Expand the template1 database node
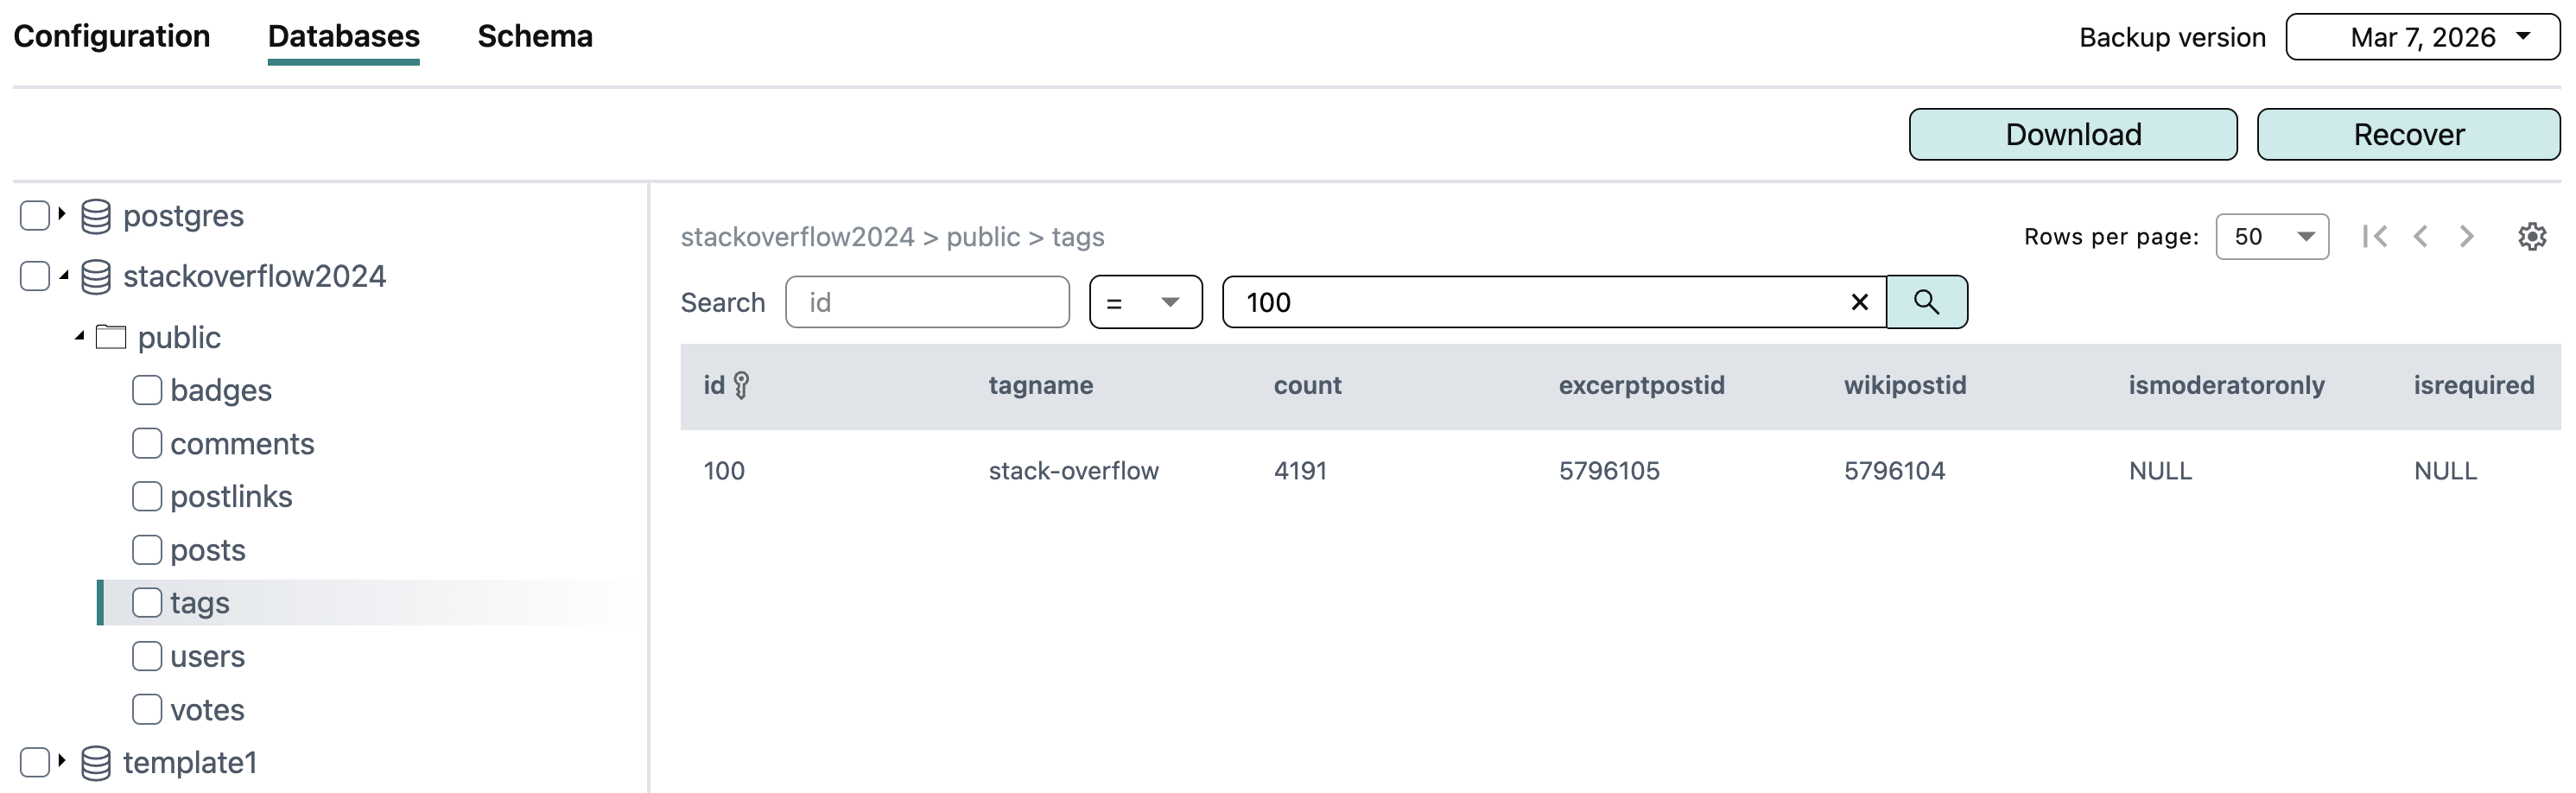The height and width of the screenshot is (793, 2576). pyautogui.click(x=61, y=762)
